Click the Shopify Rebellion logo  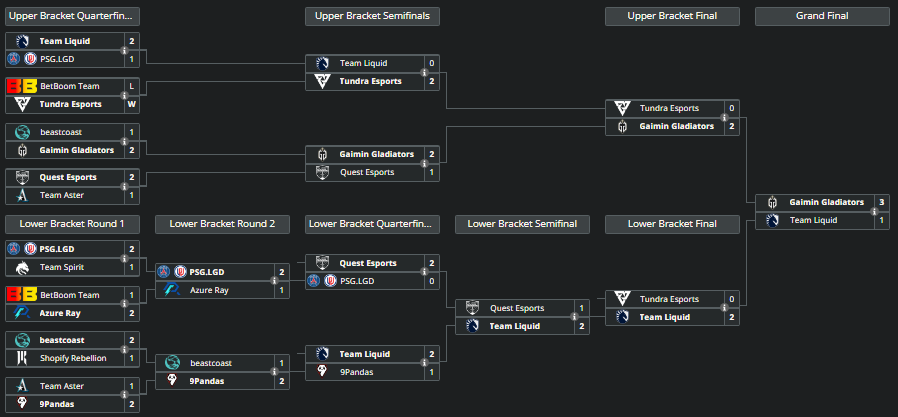pyautogui.click(x=22, y=358)
